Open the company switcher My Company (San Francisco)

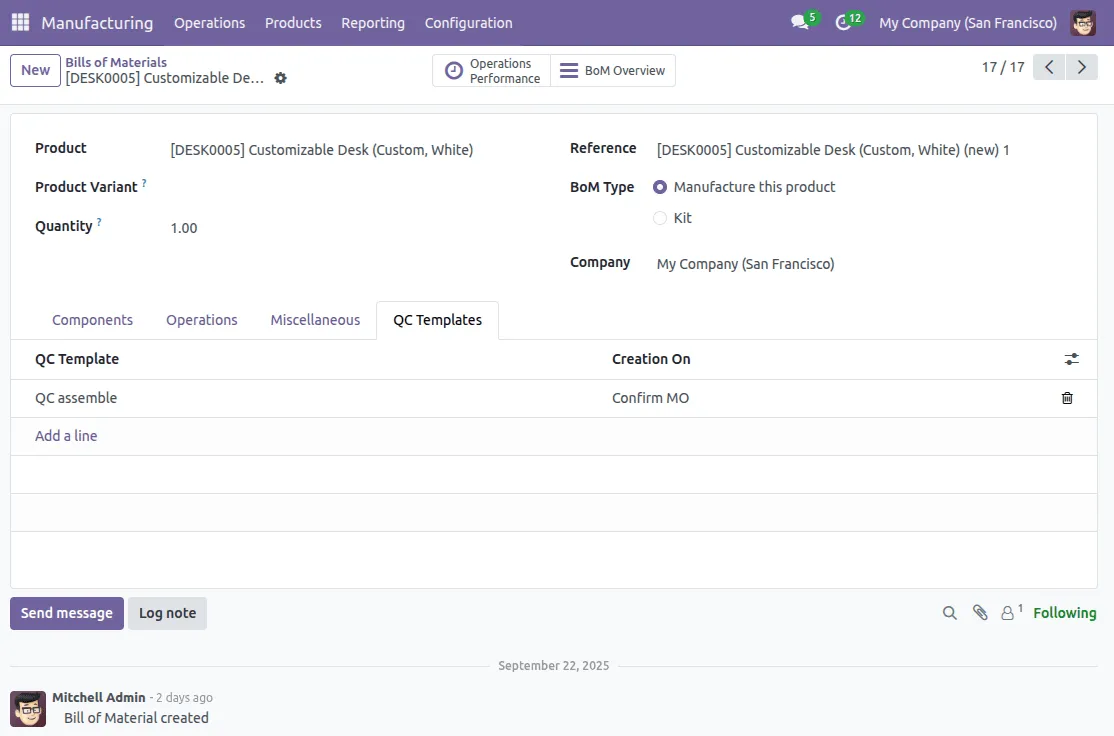[967, 22]
